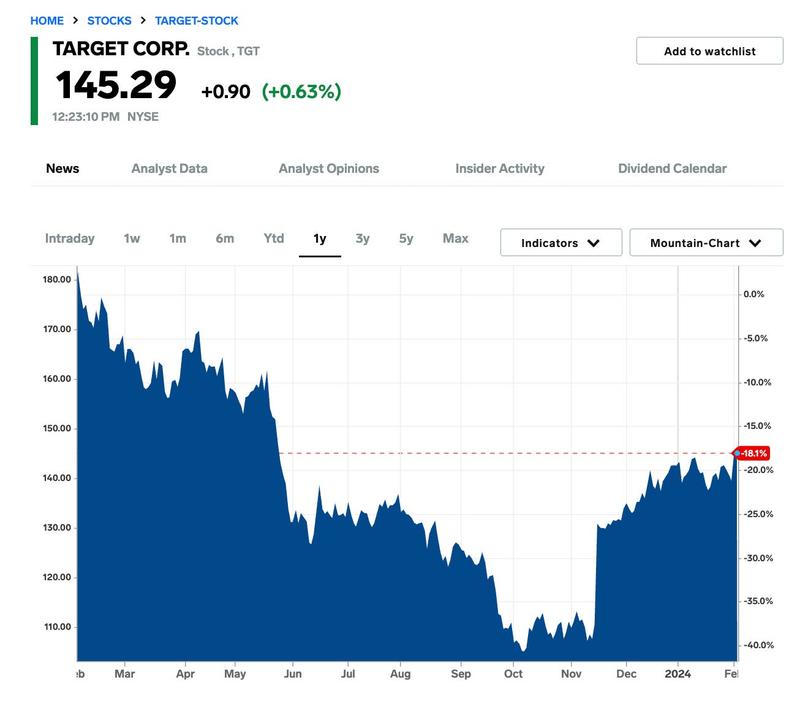This screenshot has height=701, width=800.
Task: Open the Mountain-Chart type dropdown
Action: click(706, 243)
